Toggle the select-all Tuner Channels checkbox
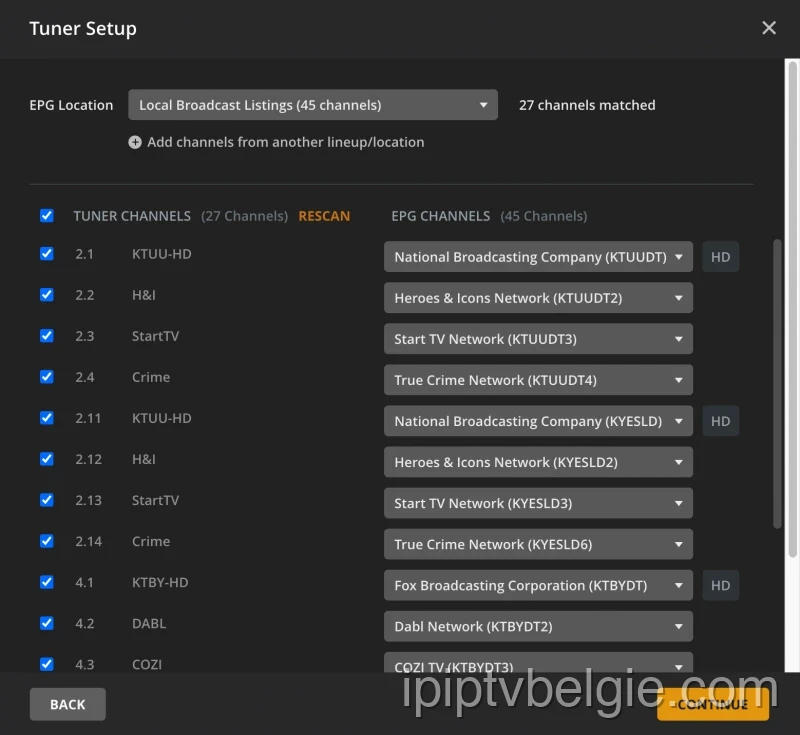This screenshot has height=735, width=800. point(46,216)
